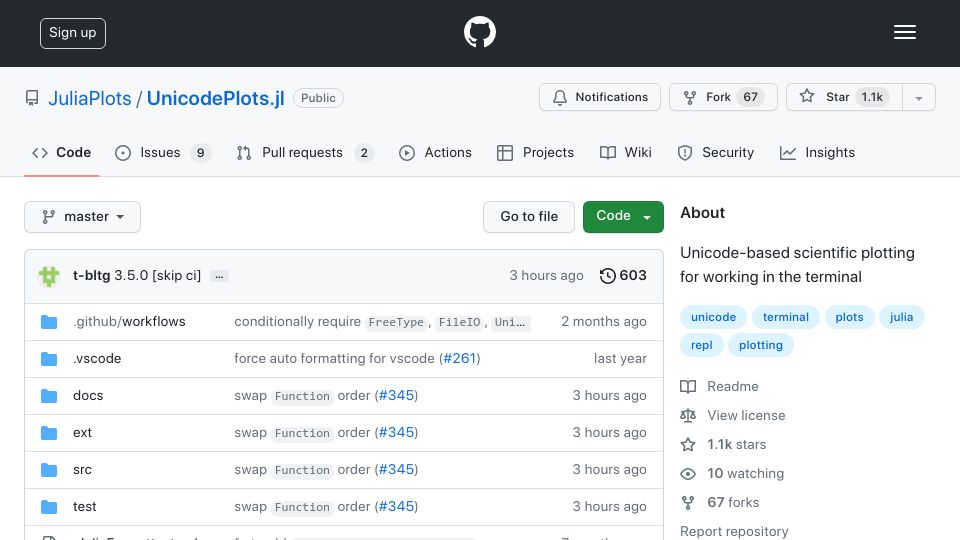Open the src folder
This screenshot has height=540, width=960.
tap(82, 470)
